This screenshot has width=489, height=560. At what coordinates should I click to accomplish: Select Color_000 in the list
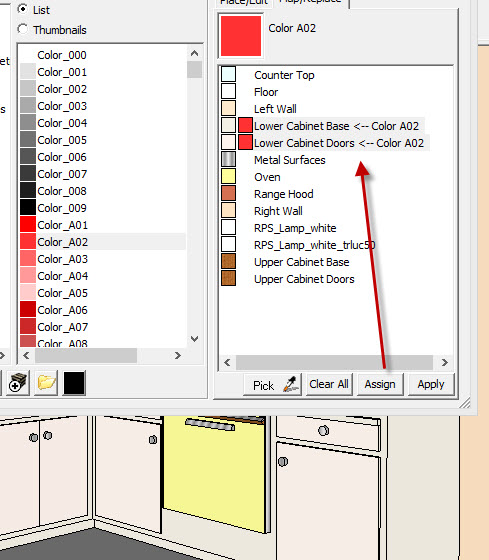point(102,55)
